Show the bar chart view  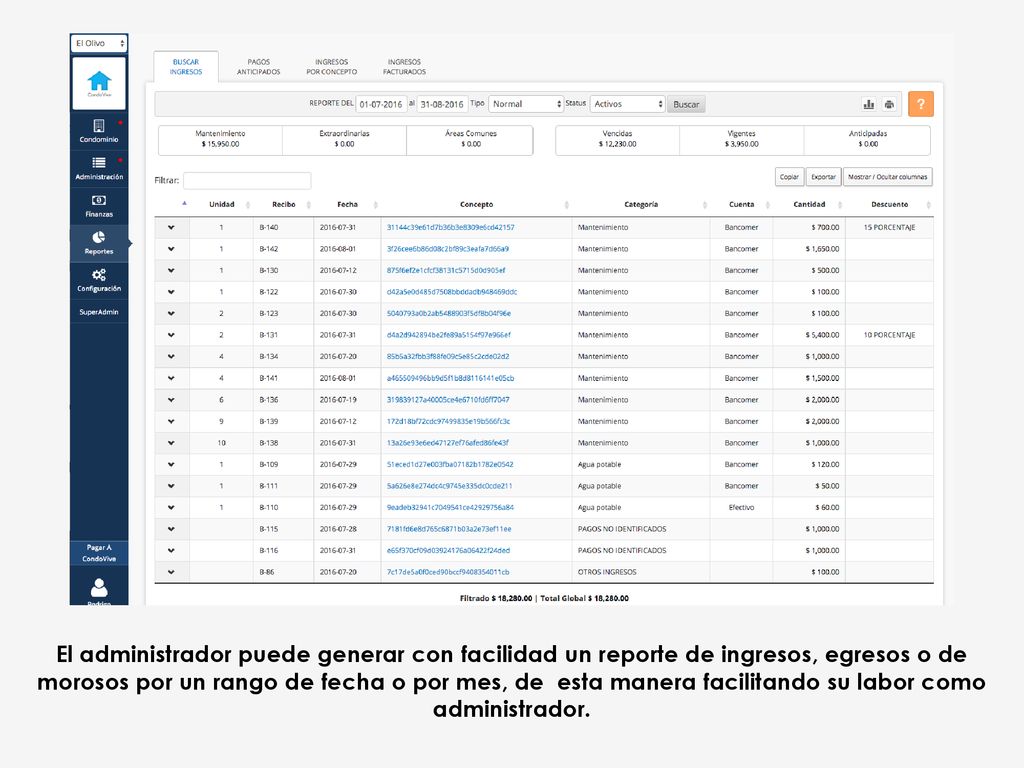pyautogui.click(x=869, y=104)
